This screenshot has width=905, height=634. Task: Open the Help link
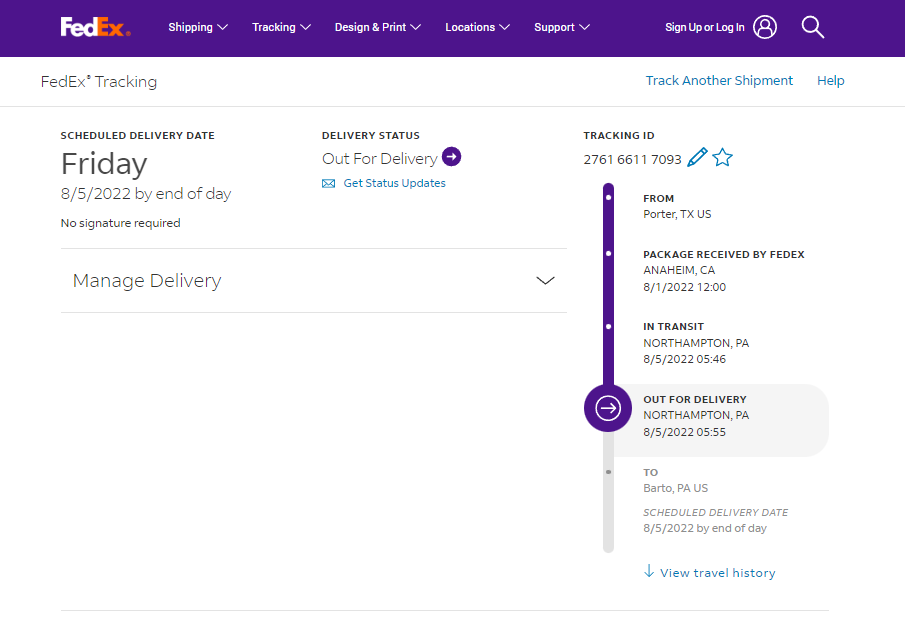(x=831, y=81)
